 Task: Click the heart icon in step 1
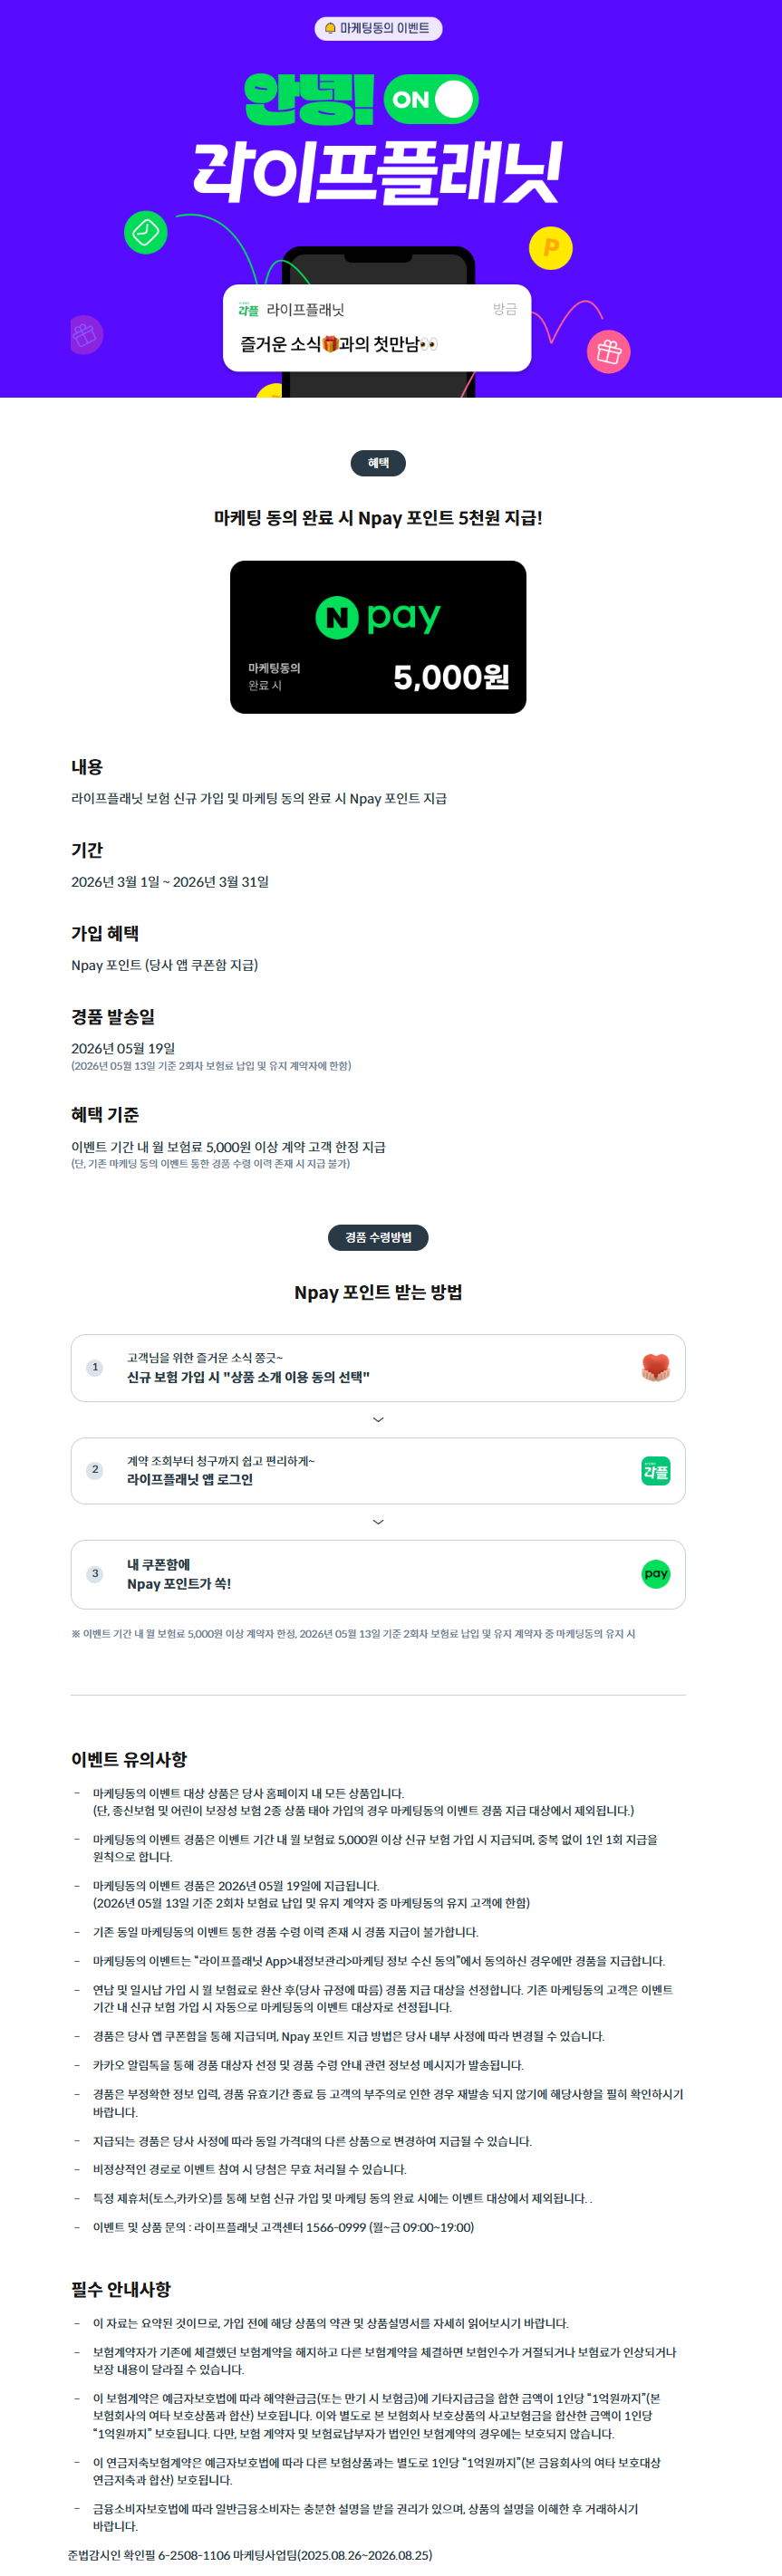point(655,1367)
